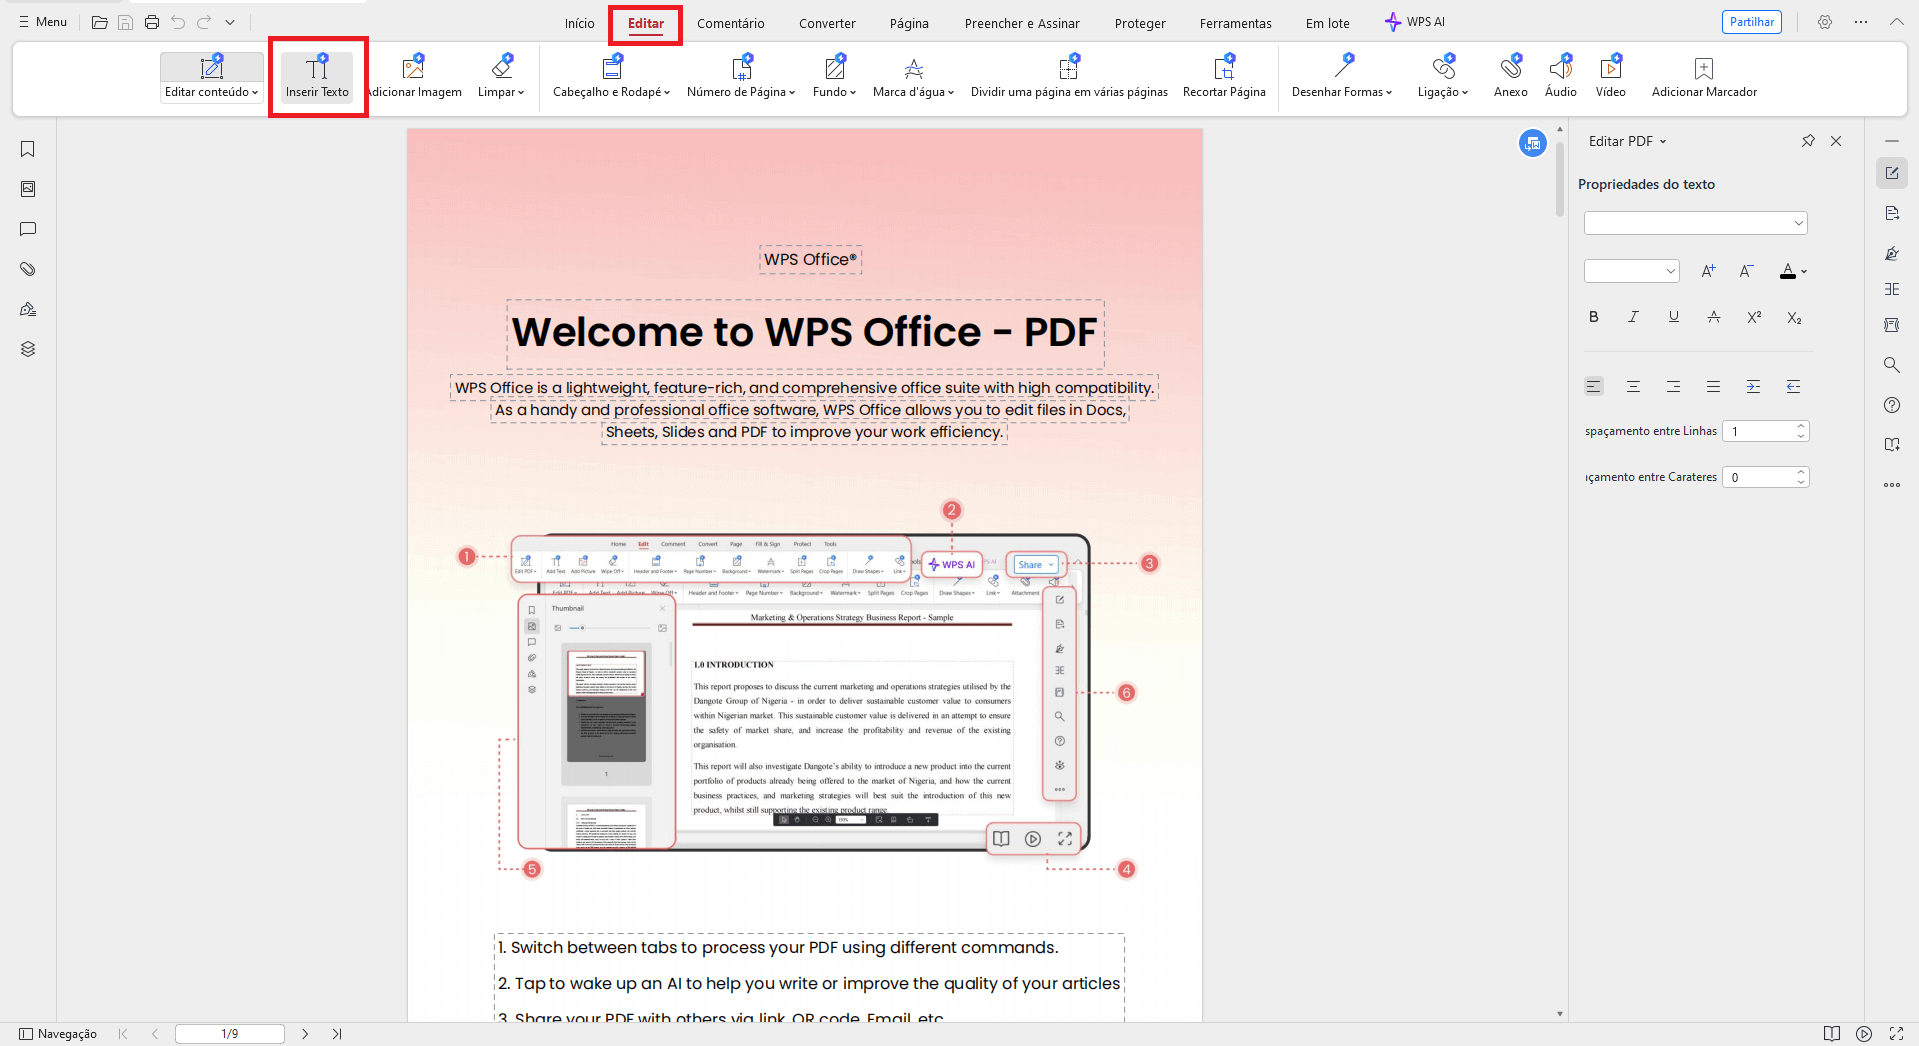Toggle underline text formatting

1673,317
